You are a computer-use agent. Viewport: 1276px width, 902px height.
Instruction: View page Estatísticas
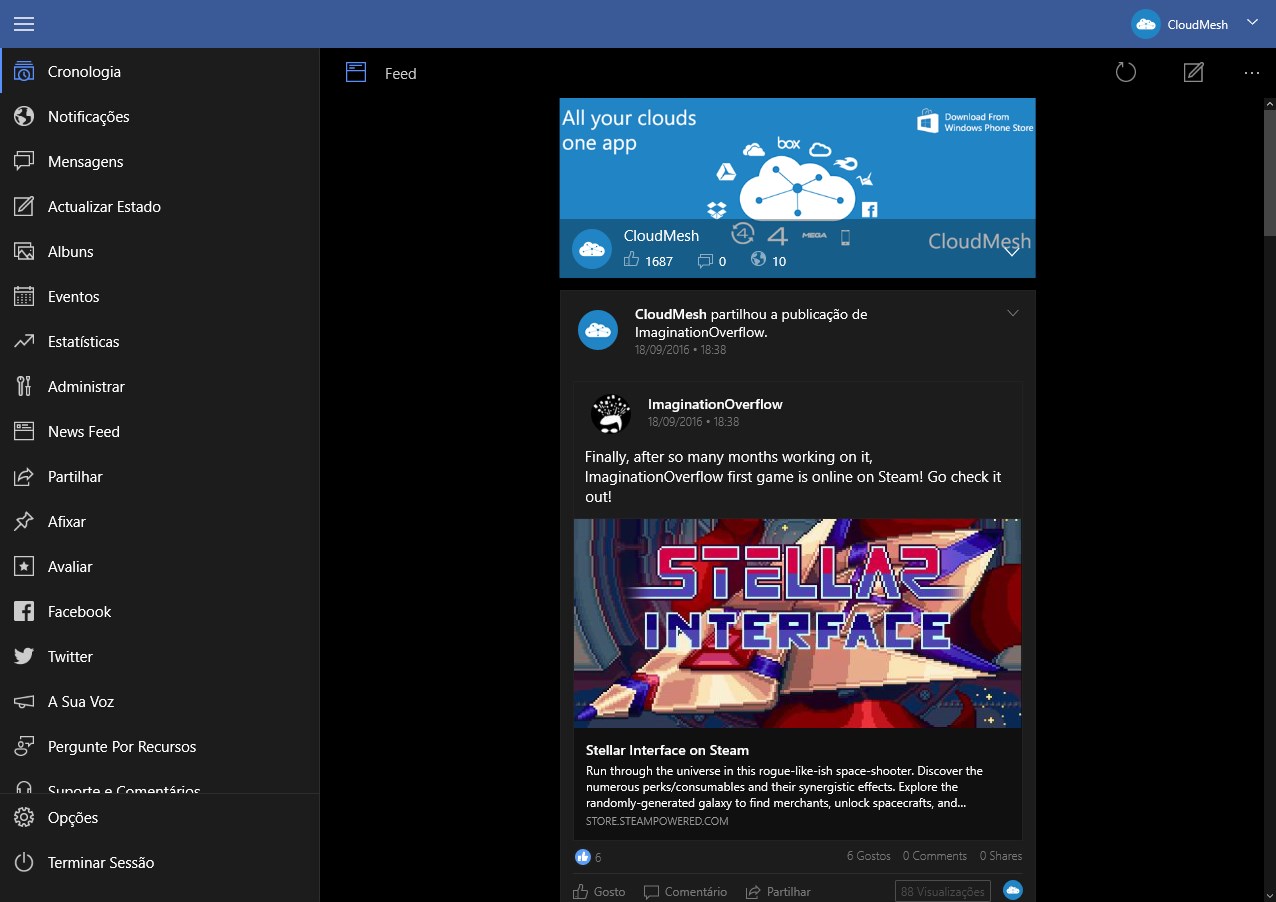point(82,341)
